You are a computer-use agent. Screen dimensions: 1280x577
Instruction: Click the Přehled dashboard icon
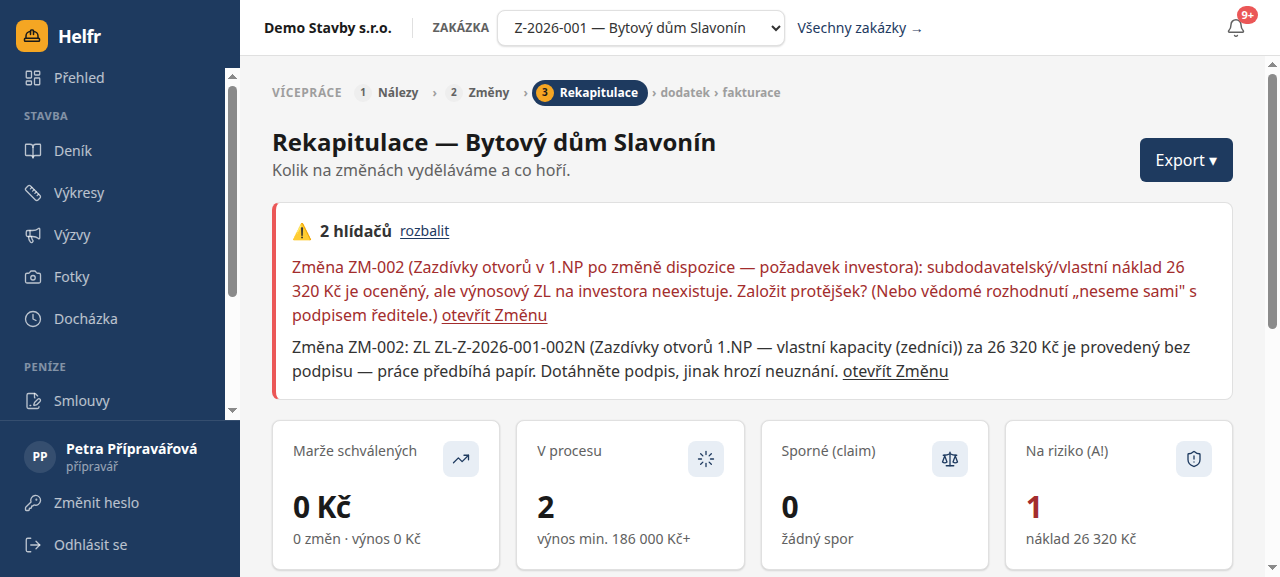33,78
